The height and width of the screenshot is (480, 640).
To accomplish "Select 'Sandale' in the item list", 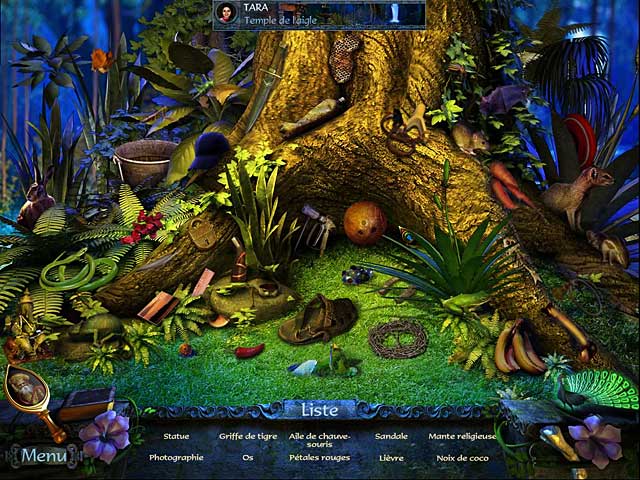I will pyautogui.click(x=391, y=436).
